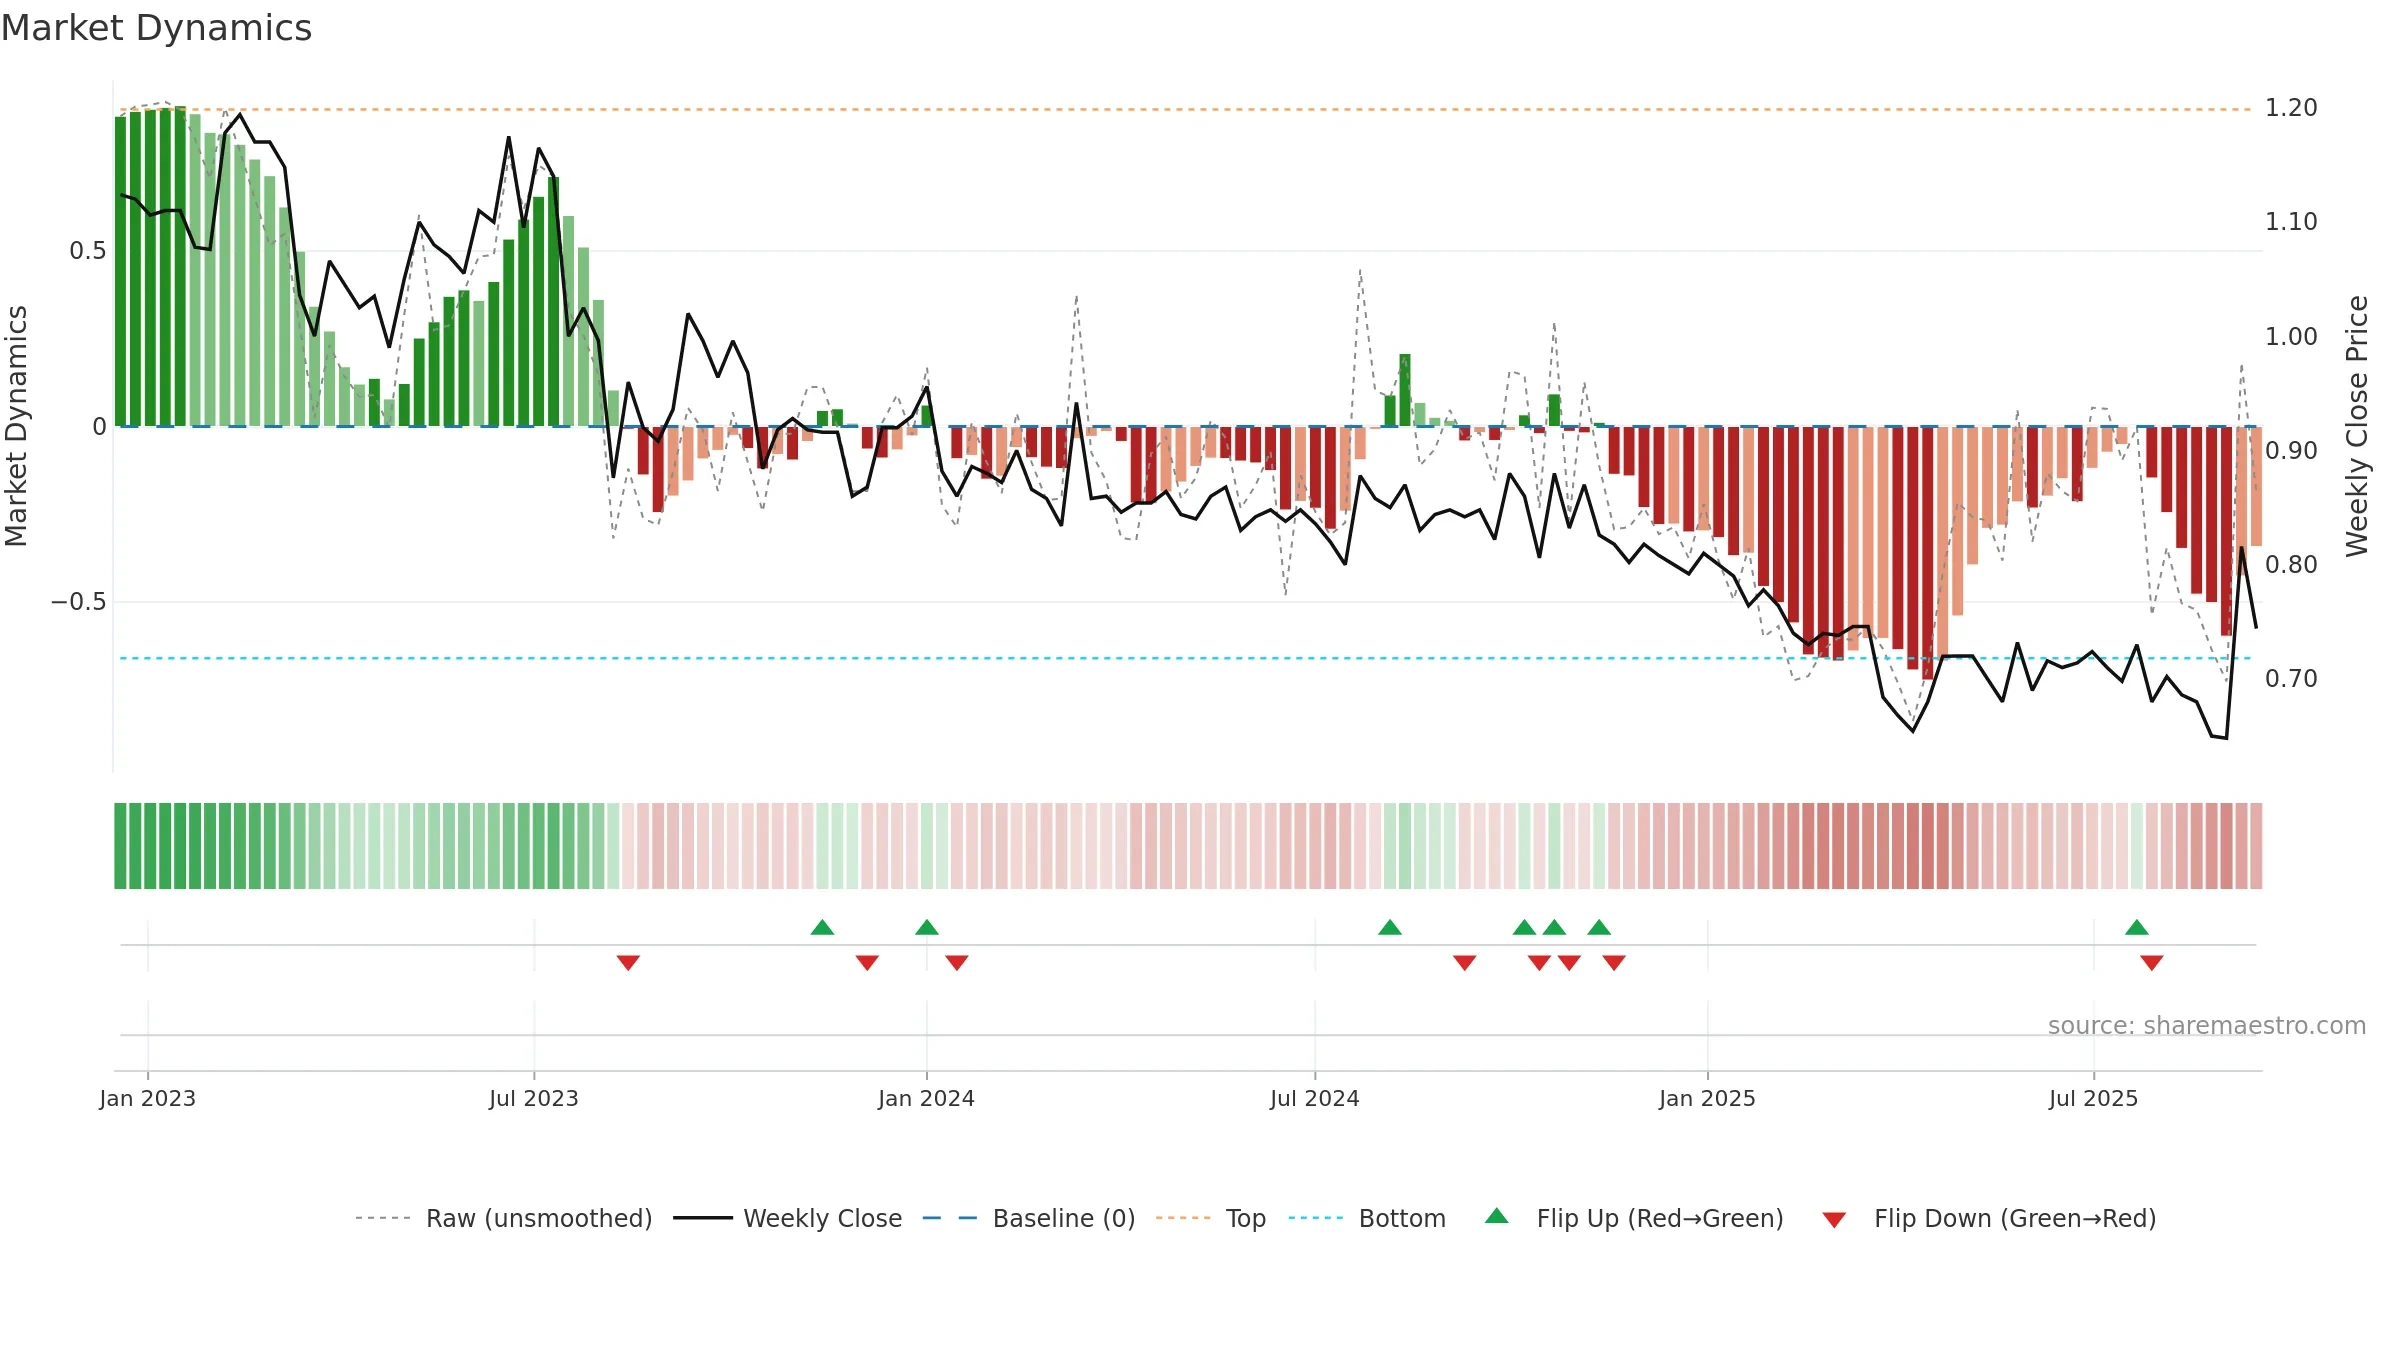Click the 0.80 right axis tick label
The height and width of the screenshot is (1350, 2400).
click(2291, 565)
